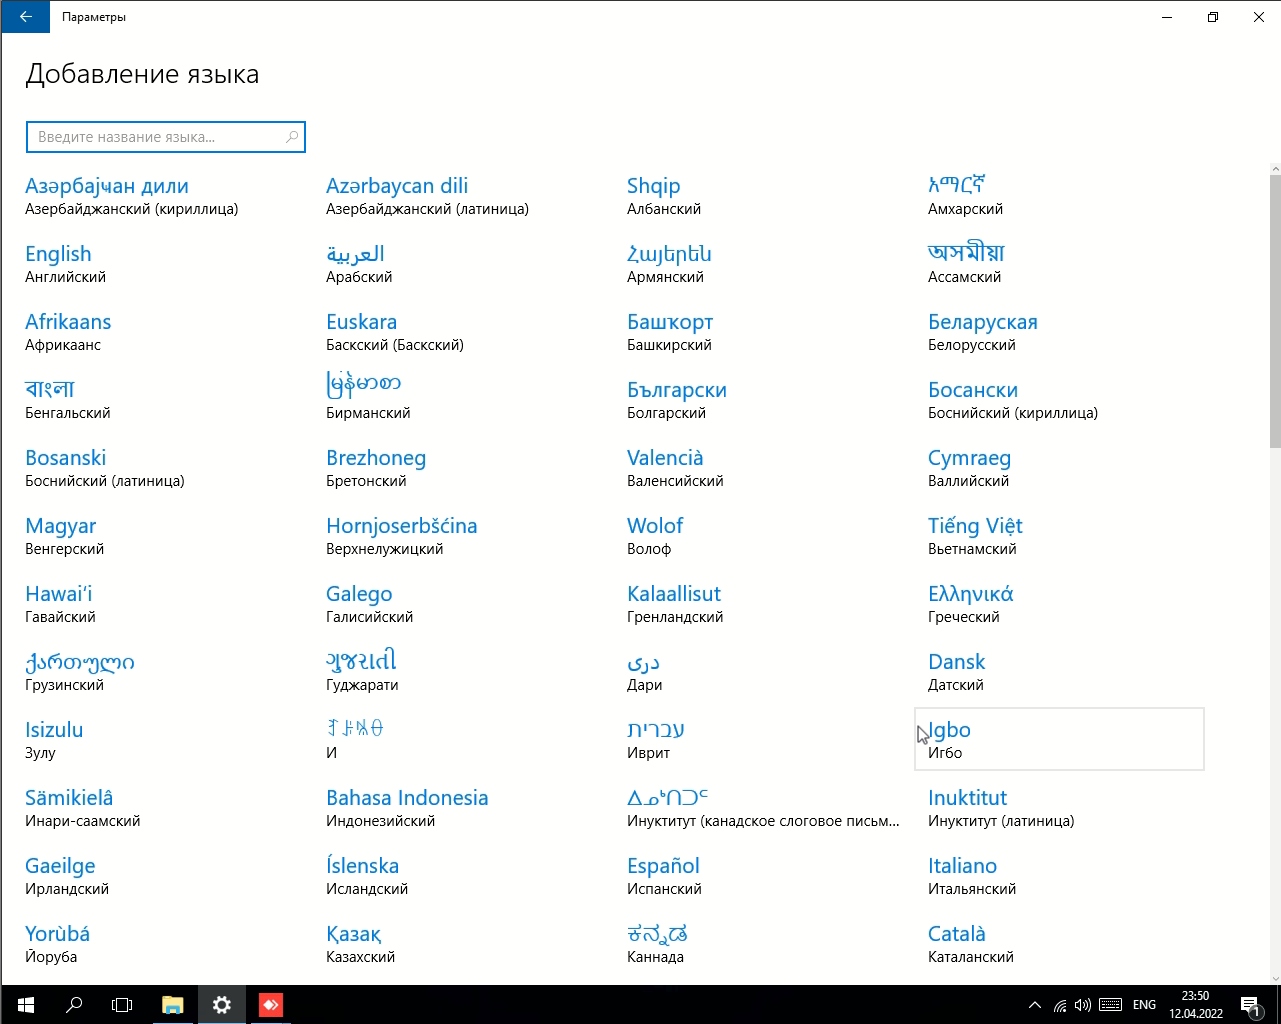Click the back arrow in Settings window
The width and height of the screenshot is (1281, 1024).
[25, 17]
